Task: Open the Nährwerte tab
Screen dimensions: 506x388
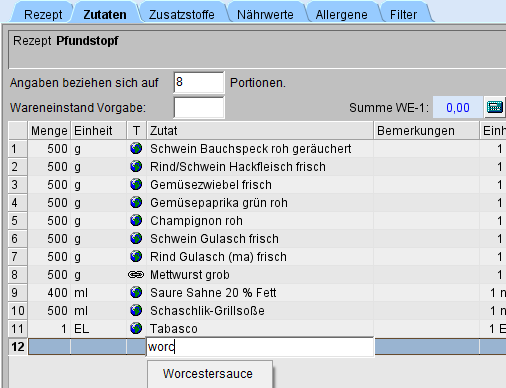Action: (x=265, y=15)
